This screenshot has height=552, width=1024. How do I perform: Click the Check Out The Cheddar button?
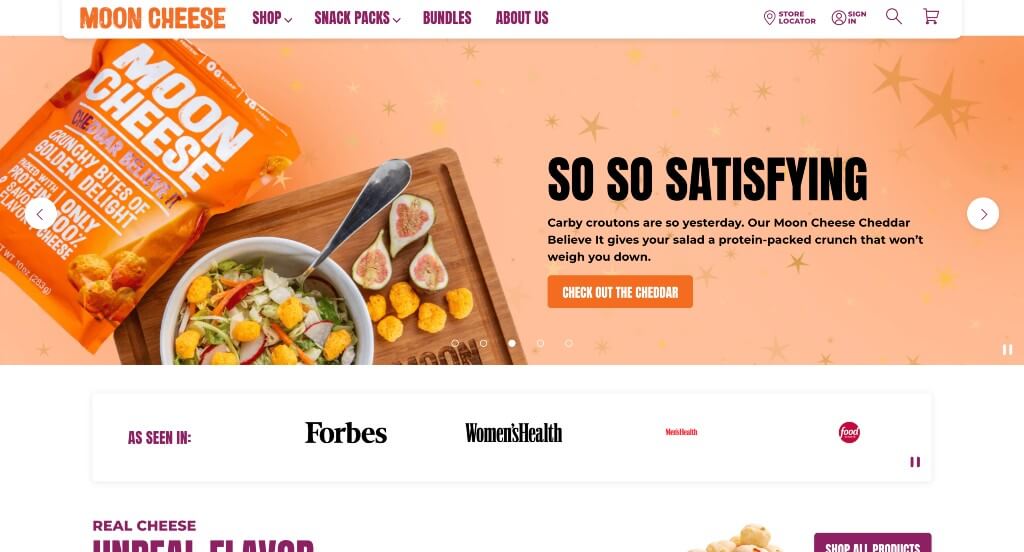pos(620,292)
